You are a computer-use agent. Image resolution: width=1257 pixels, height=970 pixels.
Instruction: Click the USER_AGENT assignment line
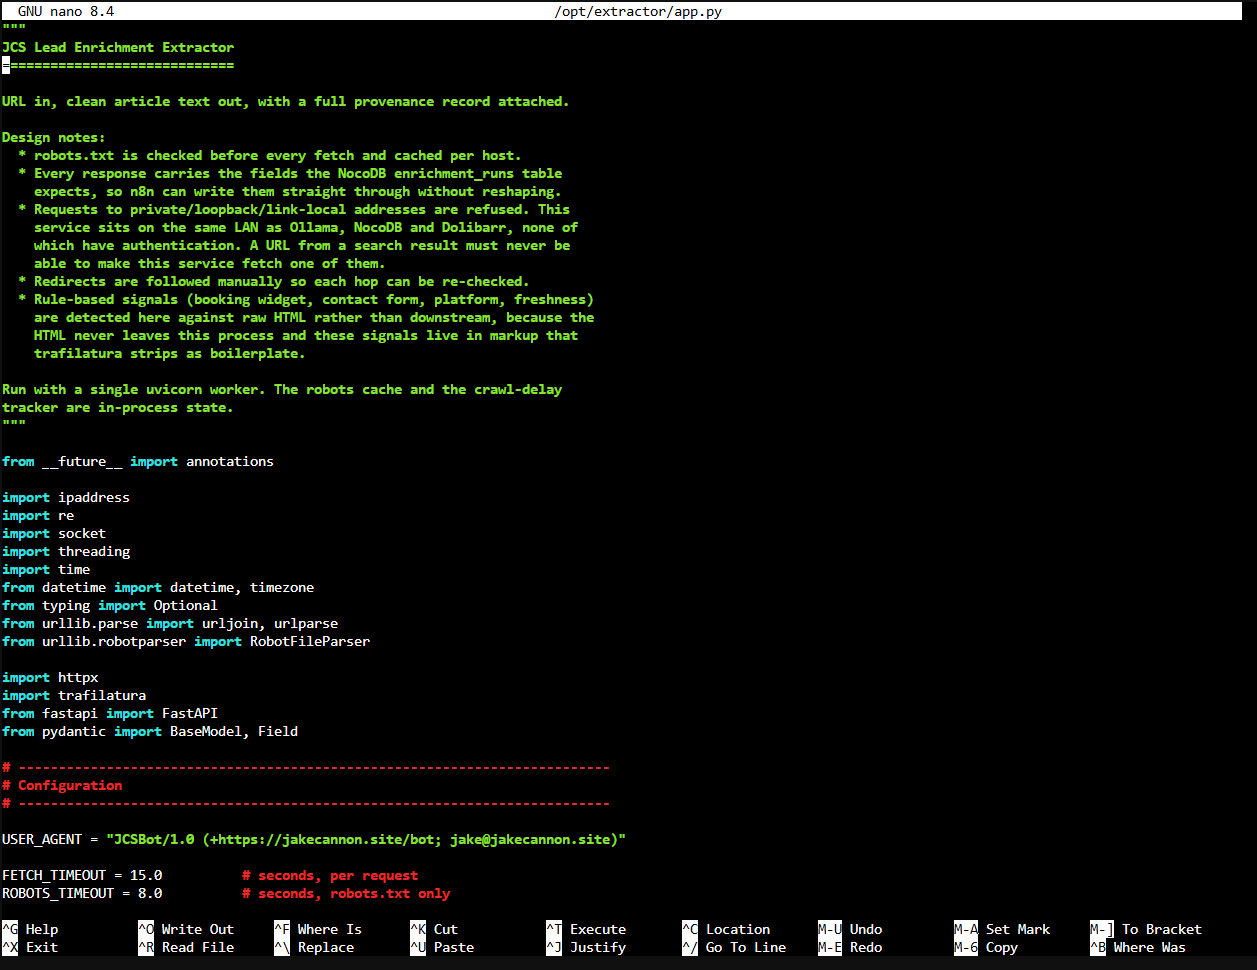tap(314, 839)
